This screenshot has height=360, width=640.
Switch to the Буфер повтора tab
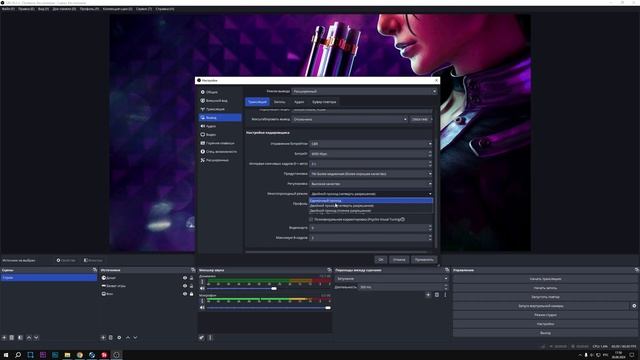click(324, 102)
